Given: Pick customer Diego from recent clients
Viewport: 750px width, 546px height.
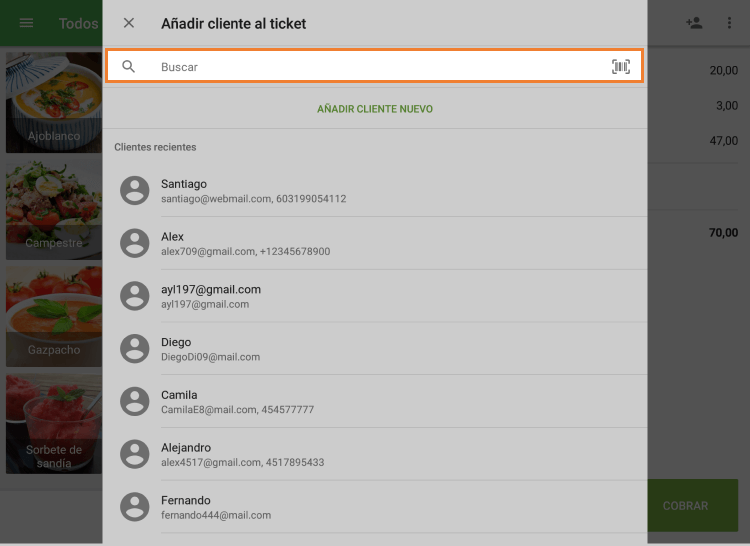Looking at the screenshot, I should (x=380, y=349).
